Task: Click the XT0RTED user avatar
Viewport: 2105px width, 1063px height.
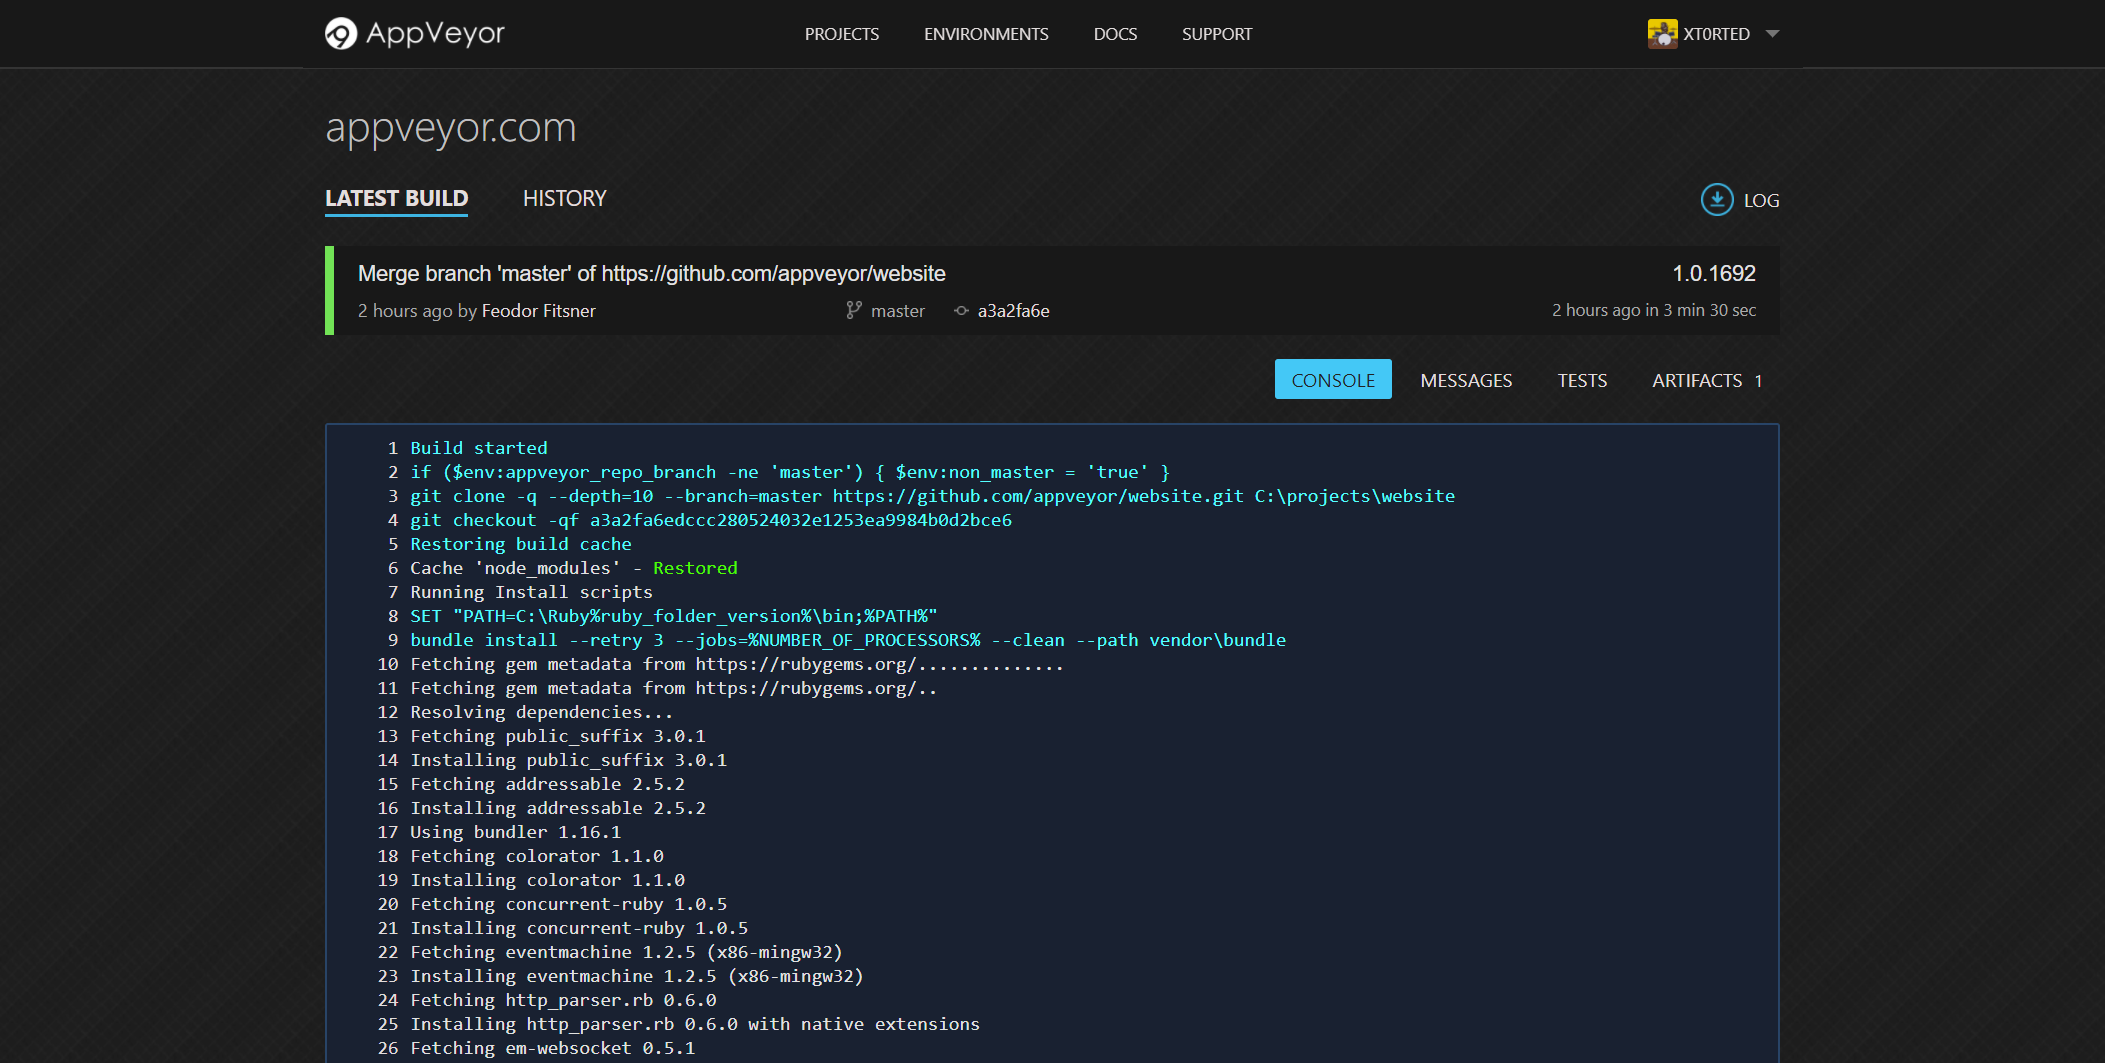Action: point(1662,34)
